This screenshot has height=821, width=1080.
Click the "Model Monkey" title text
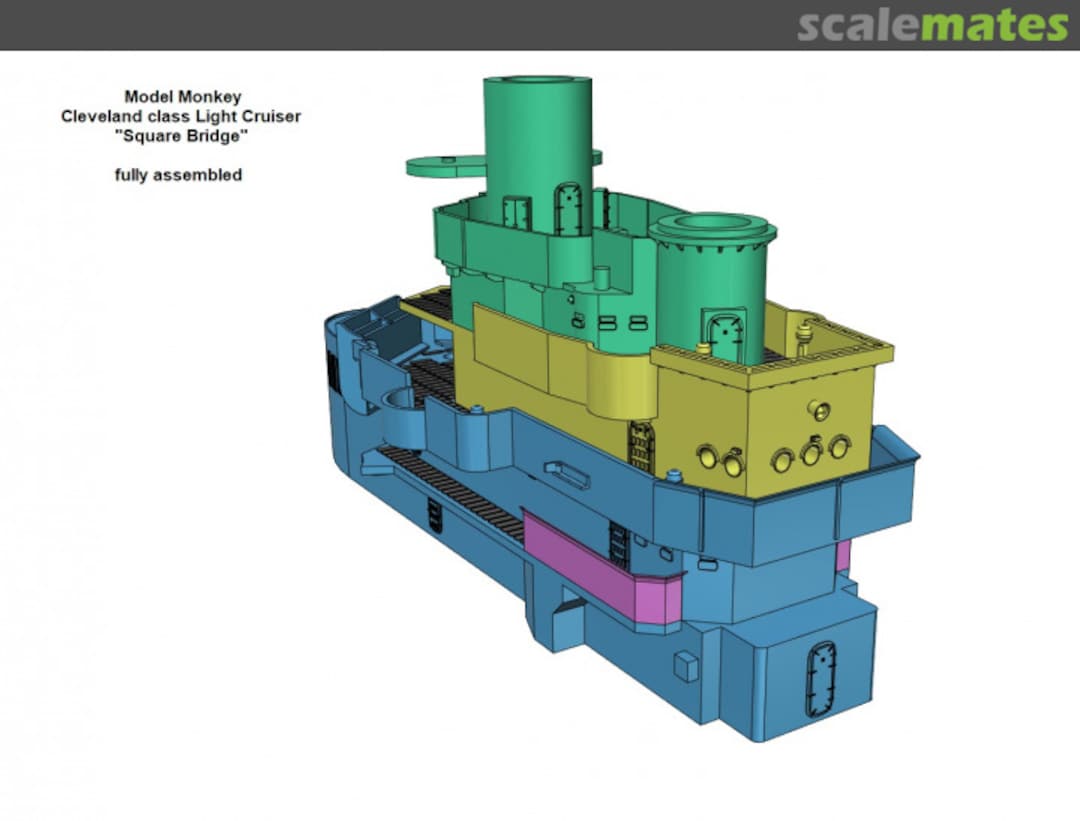tap(182, 97)
